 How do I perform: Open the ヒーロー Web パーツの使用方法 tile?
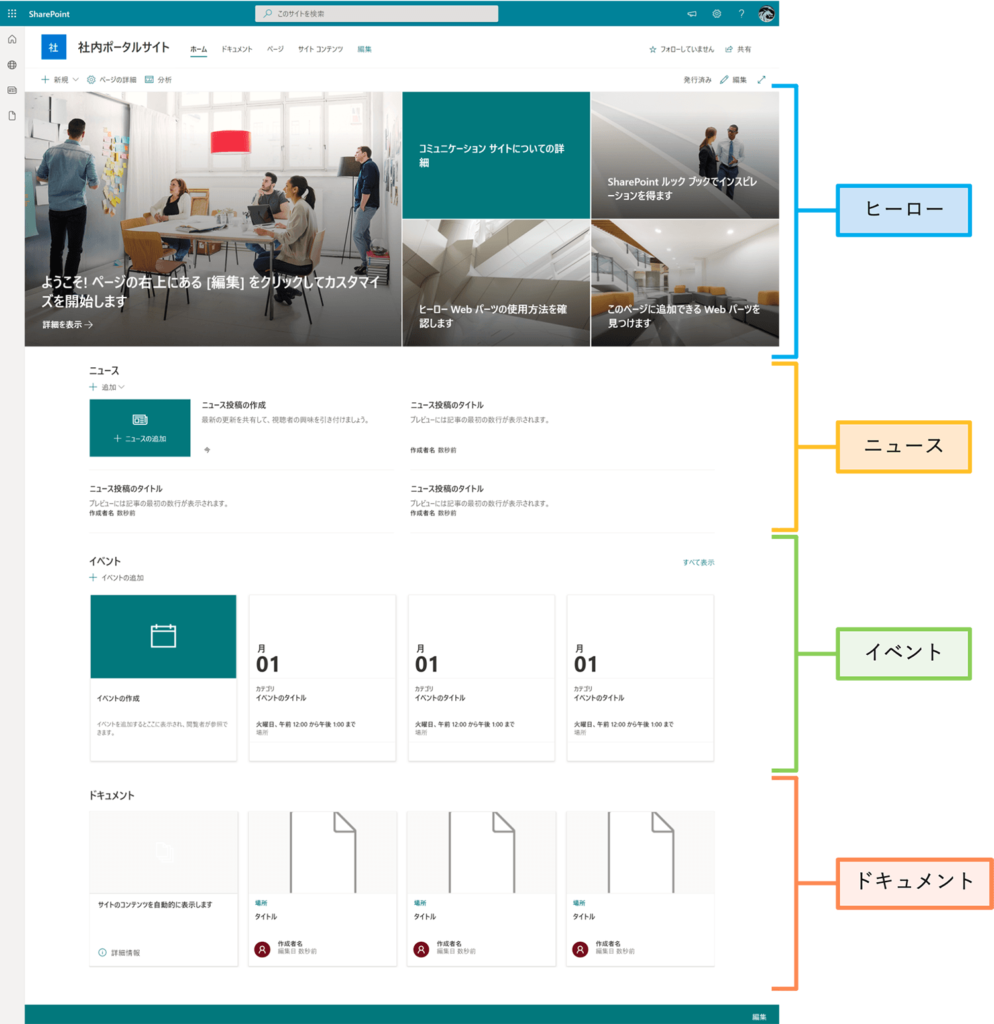pos(496,283)
